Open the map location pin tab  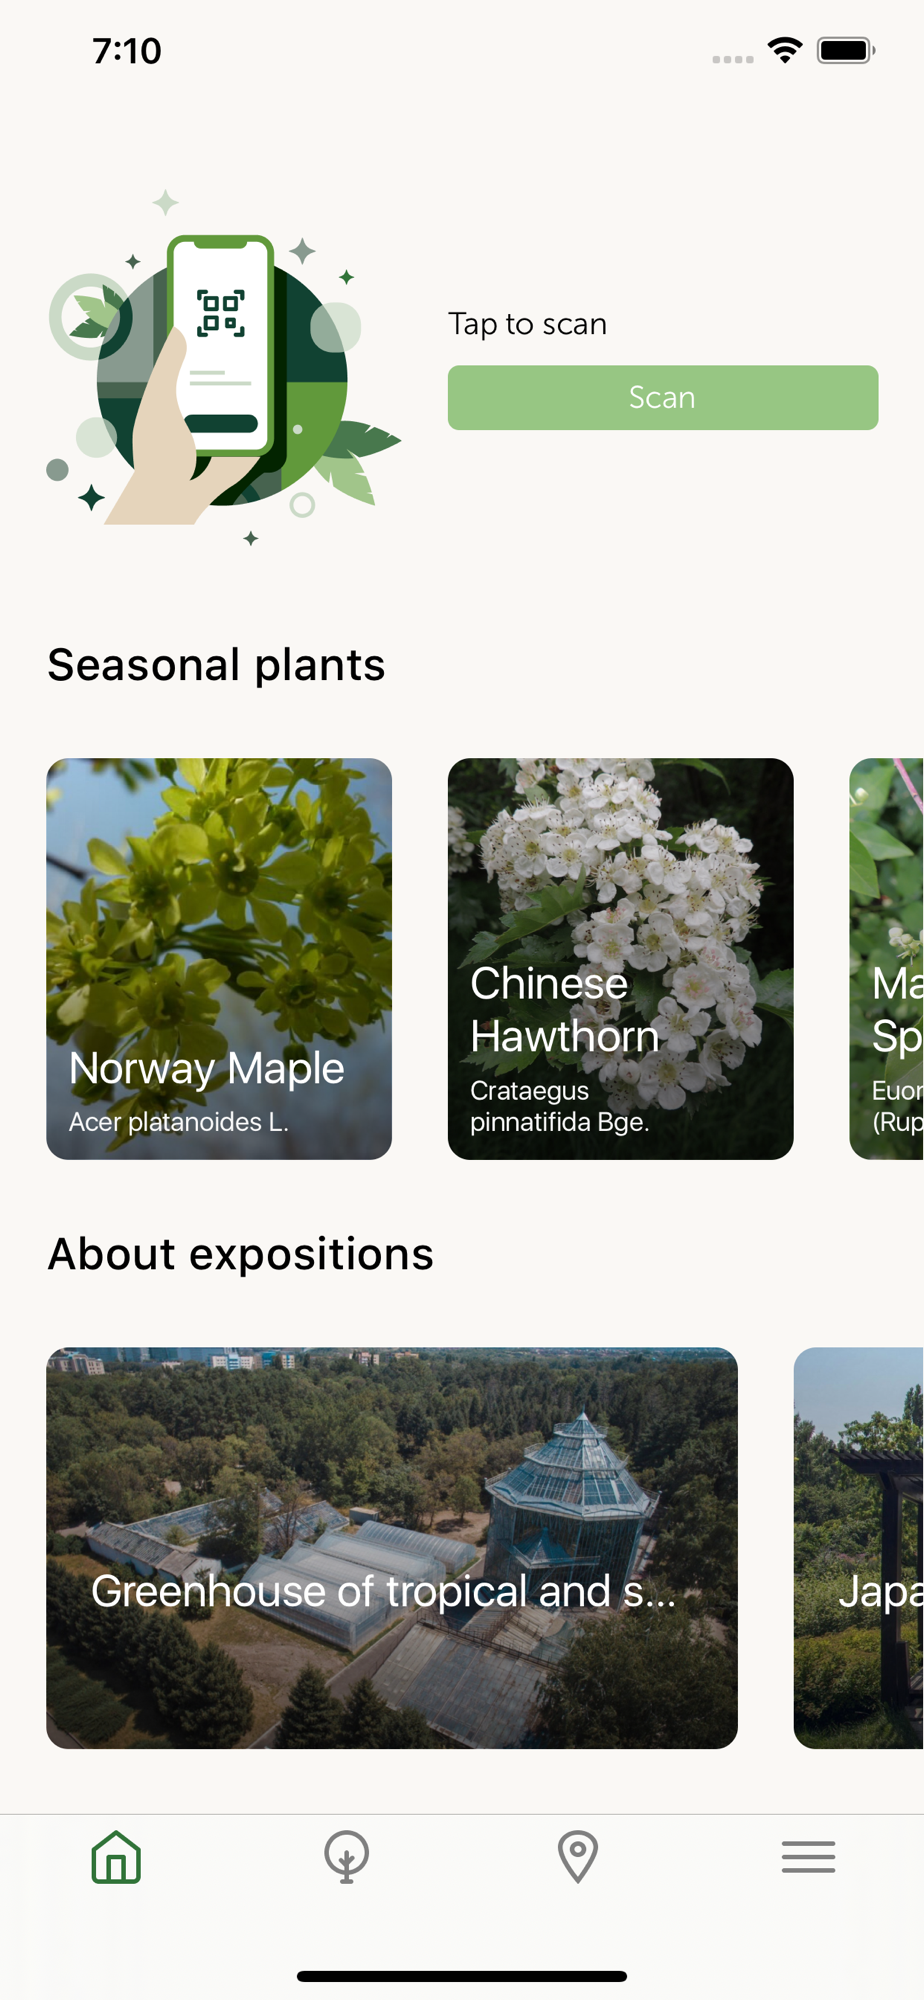[577, 1857]
